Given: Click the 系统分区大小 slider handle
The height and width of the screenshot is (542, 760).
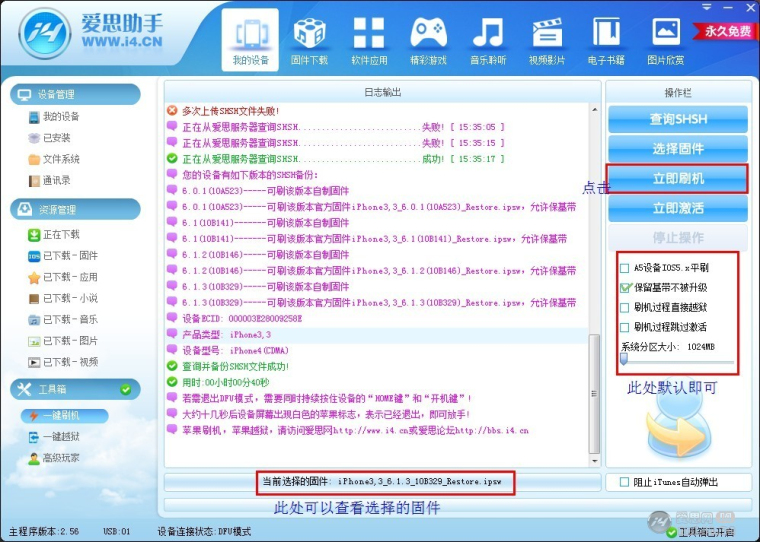Looking at the screenshot, I should tap(624, 359).
